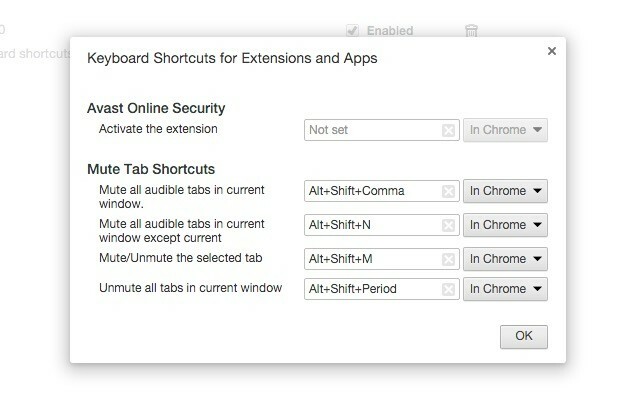Open the Avast In Chrome scope dropdown
The width and height of the screenshot is (640, 400).
[505, 130]
